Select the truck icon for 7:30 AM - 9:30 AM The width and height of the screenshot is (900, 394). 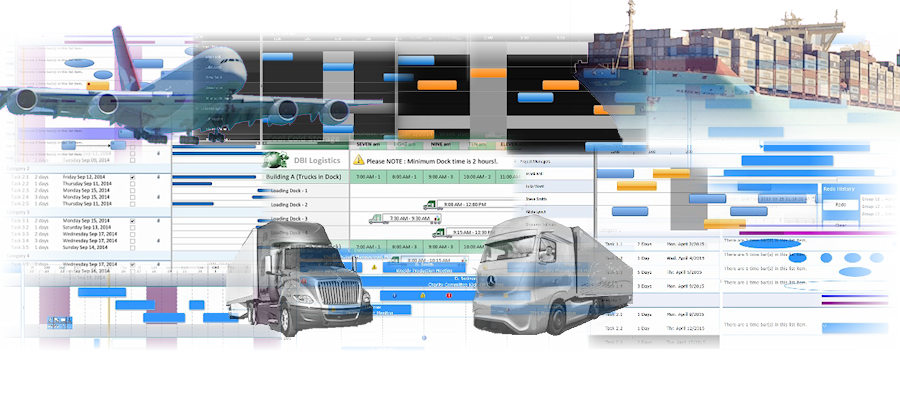377,219
